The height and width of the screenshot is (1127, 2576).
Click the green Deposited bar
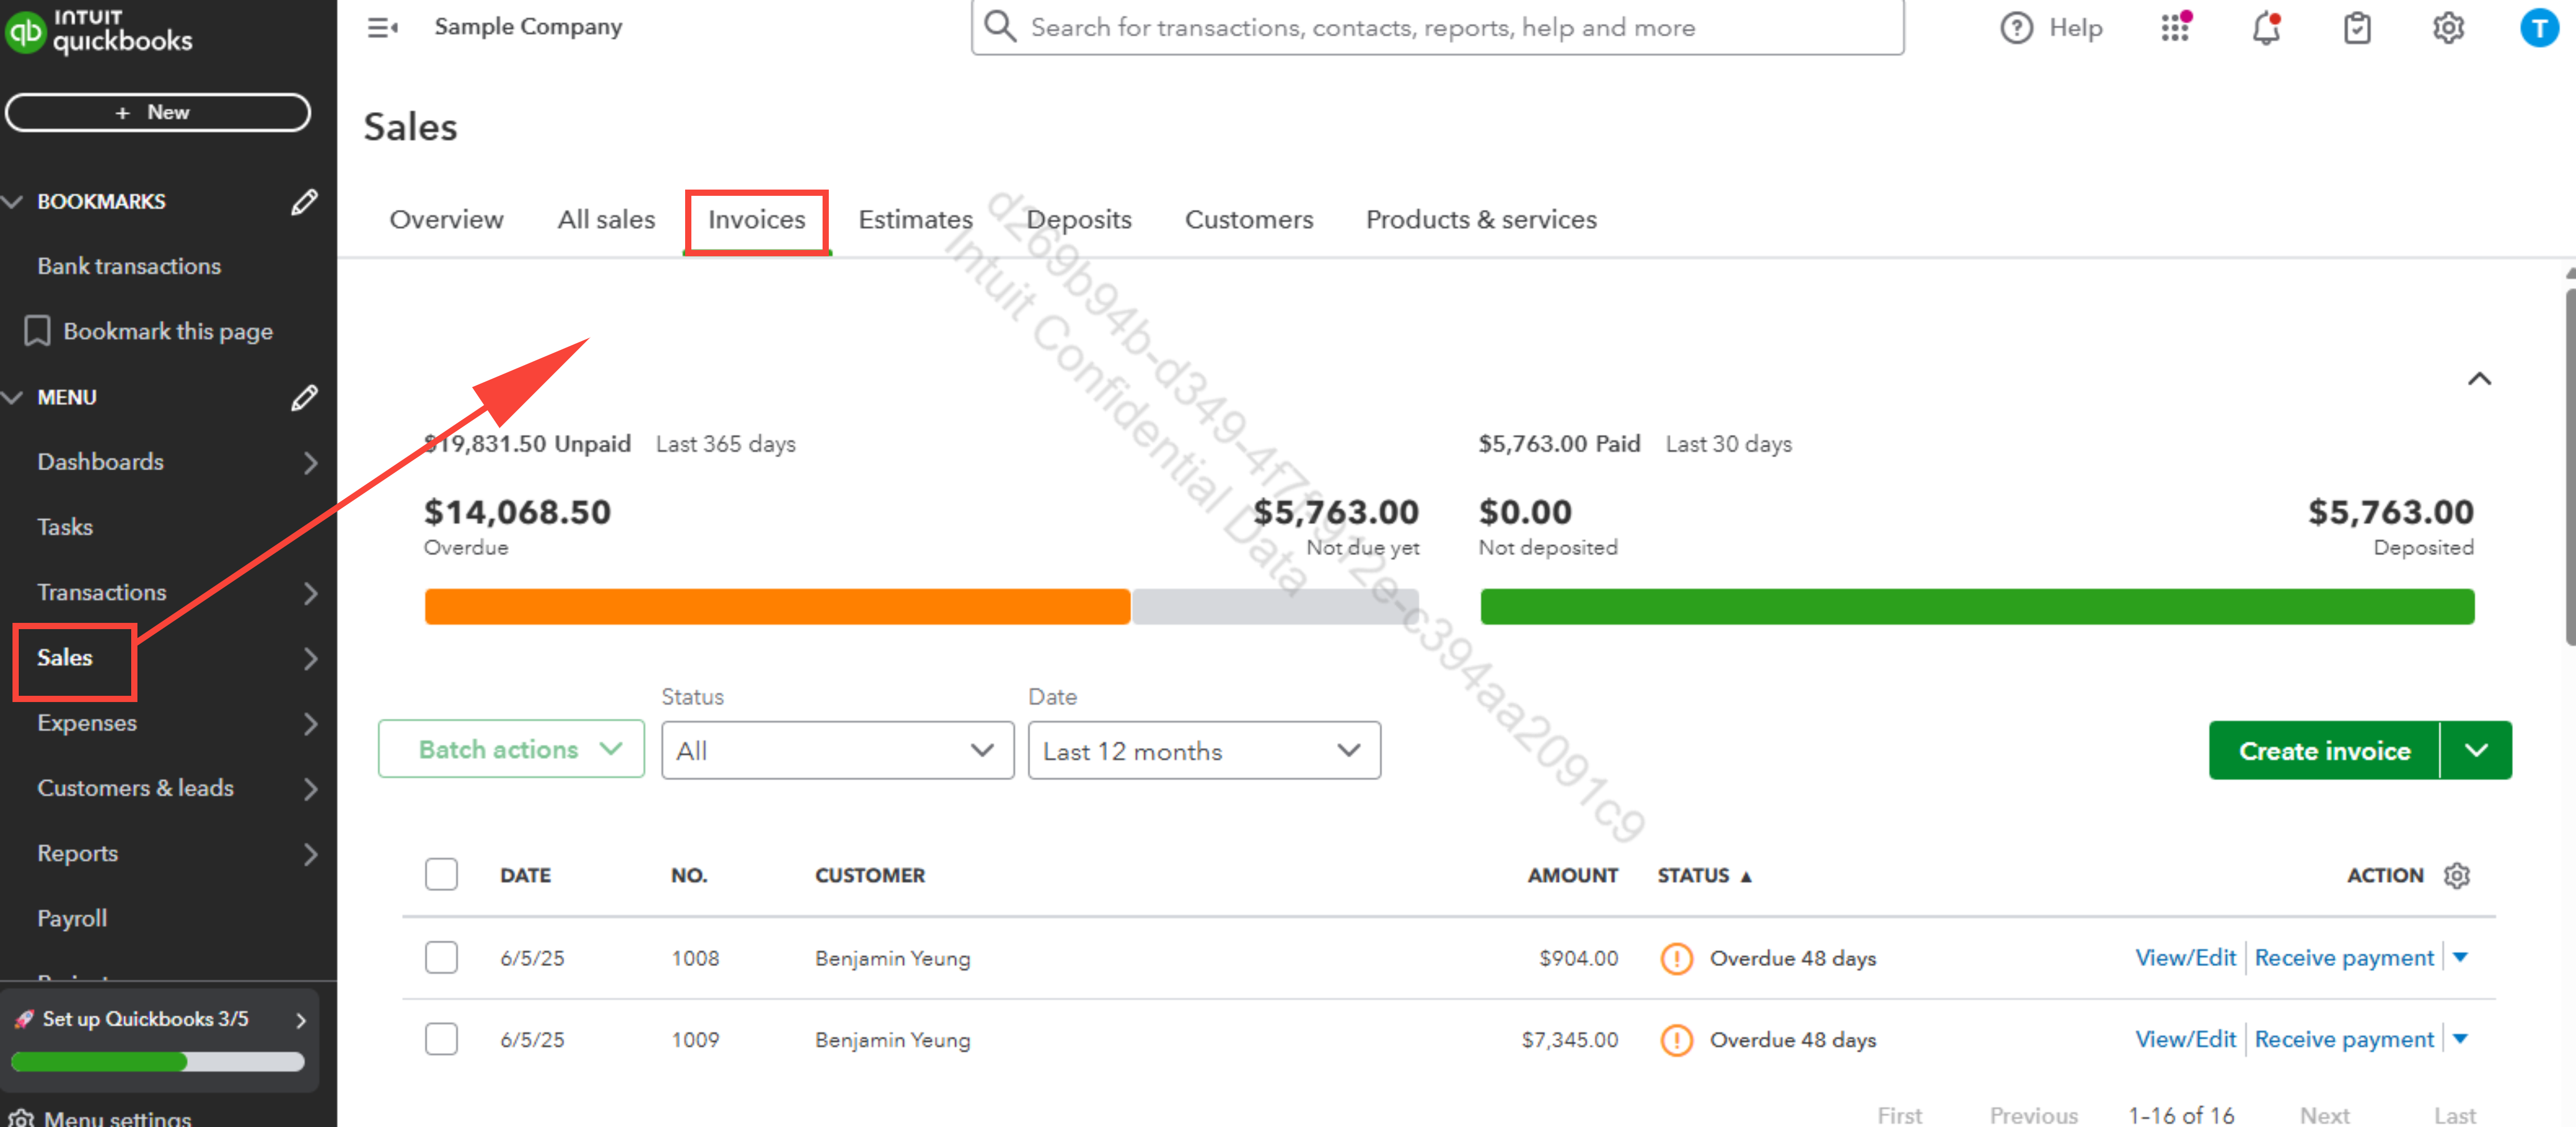click(1977, 607)
